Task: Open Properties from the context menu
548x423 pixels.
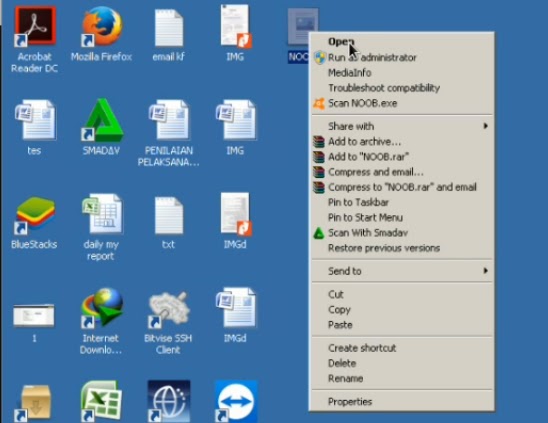Action: click(402, 402)
